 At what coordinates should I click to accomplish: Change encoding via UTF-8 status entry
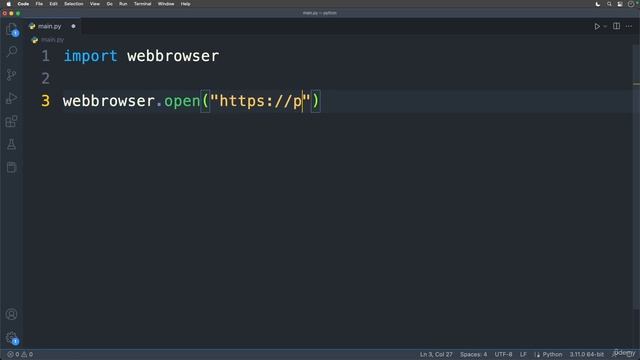coord(503,354)
